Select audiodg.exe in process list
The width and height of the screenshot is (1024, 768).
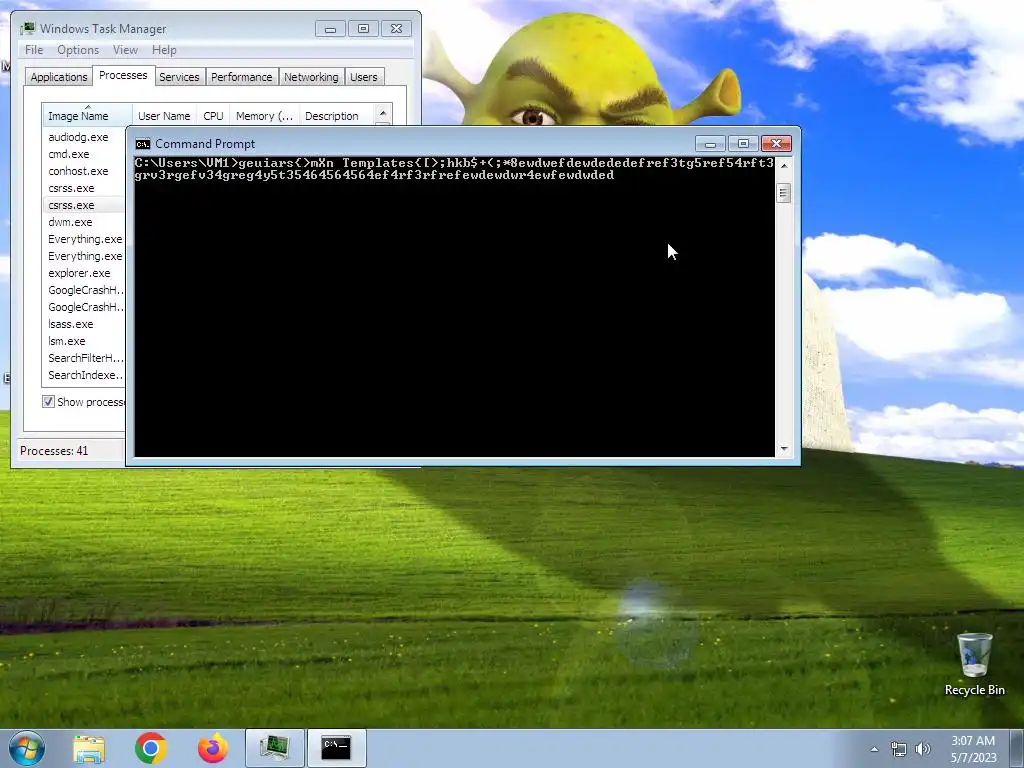pyautogui.click(x=78, y=137)
